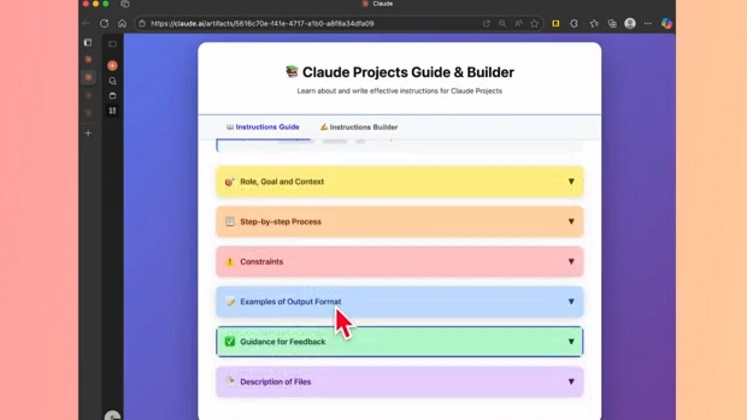
Task: Open the browser extensions icon beside the yellow extension
Action: tap(574, 23)
